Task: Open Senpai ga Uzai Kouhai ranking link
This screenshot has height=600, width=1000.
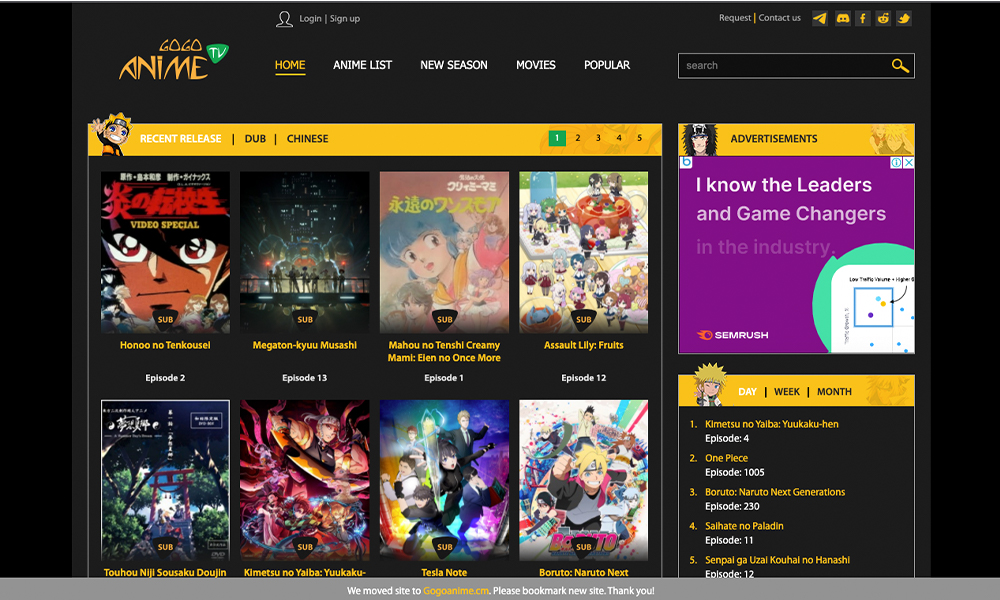Action: 777,560
